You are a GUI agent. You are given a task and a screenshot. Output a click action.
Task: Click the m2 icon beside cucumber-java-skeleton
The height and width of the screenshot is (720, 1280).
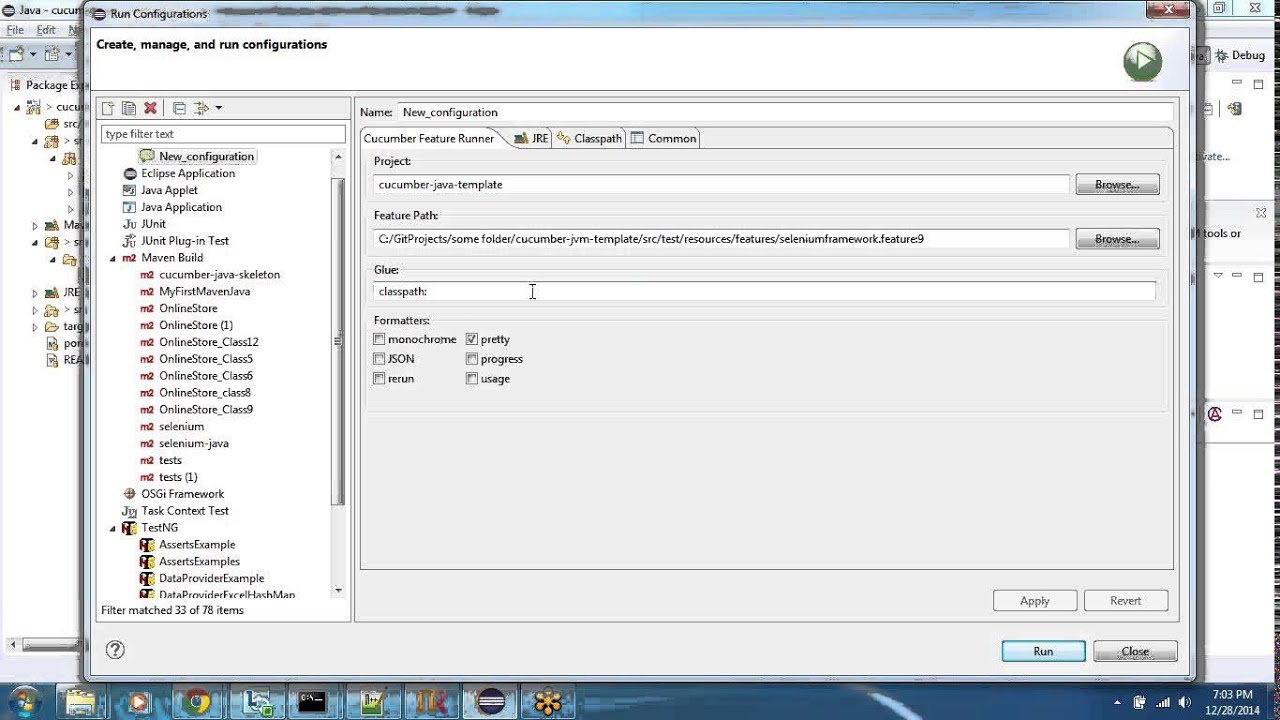(147, 275)
